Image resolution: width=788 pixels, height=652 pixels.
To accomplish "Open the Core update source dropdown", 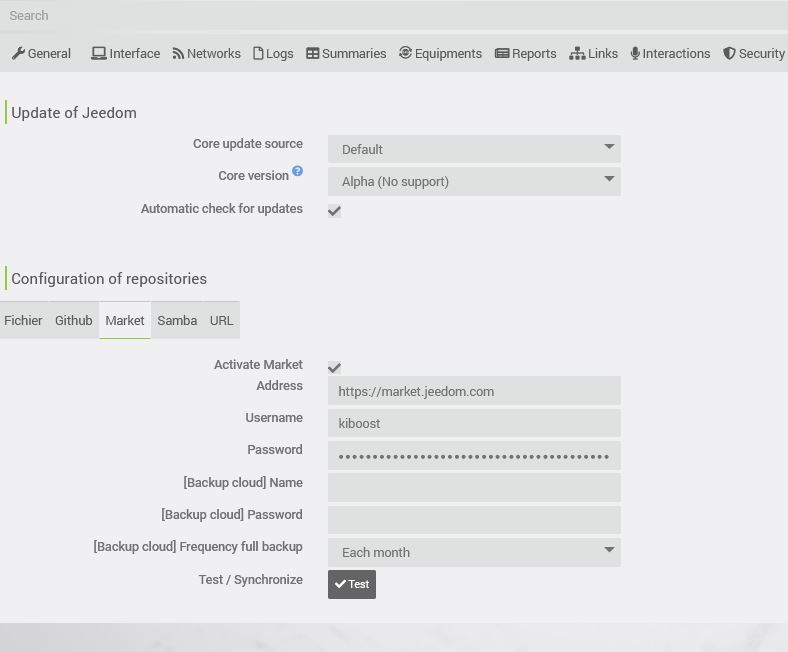I will click(474, 149).
